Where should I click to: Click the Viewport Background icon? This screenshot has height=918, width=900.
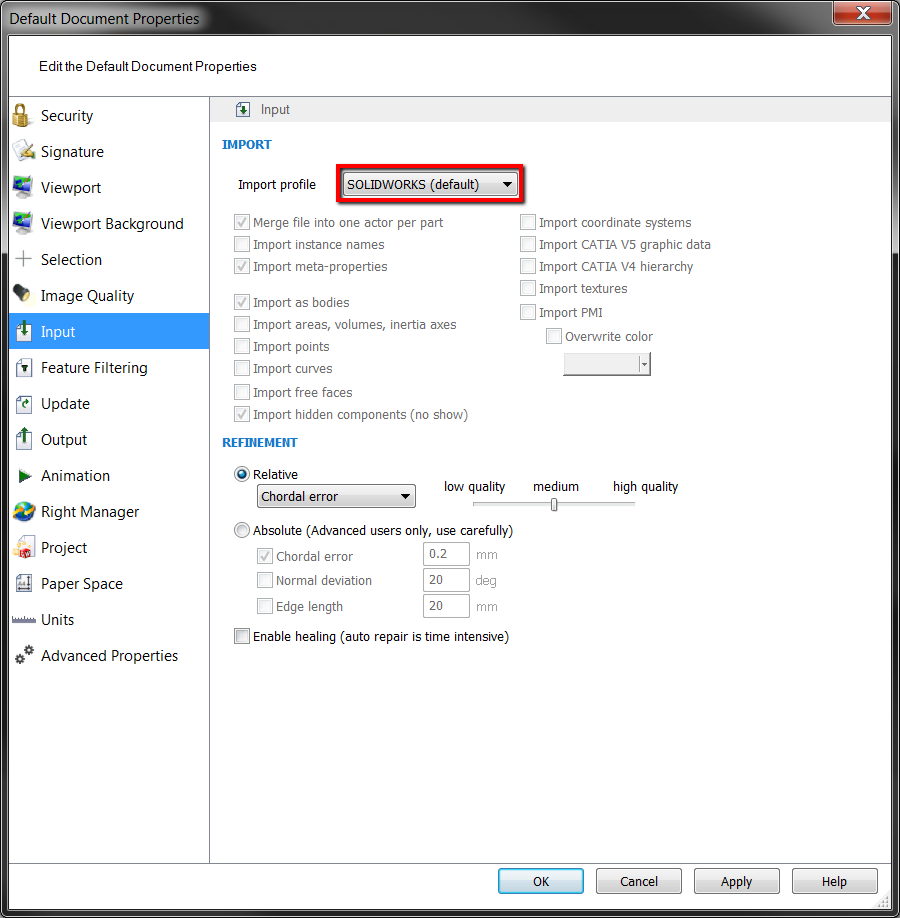(23, 223)
